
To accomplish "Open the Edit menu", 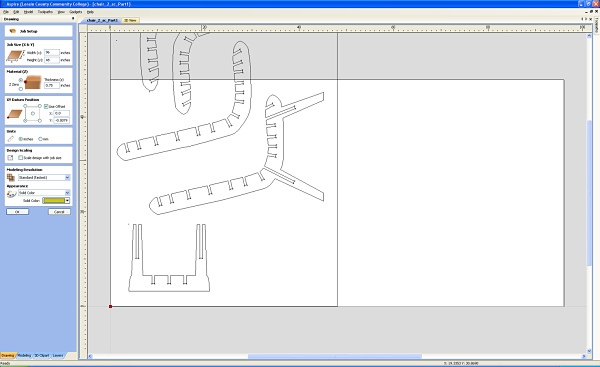I will 16,12.
